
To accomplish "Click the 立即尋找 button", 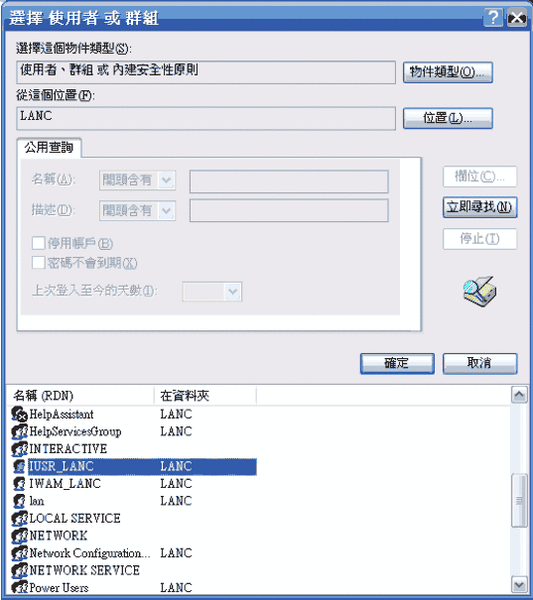I will pos(480,207).
